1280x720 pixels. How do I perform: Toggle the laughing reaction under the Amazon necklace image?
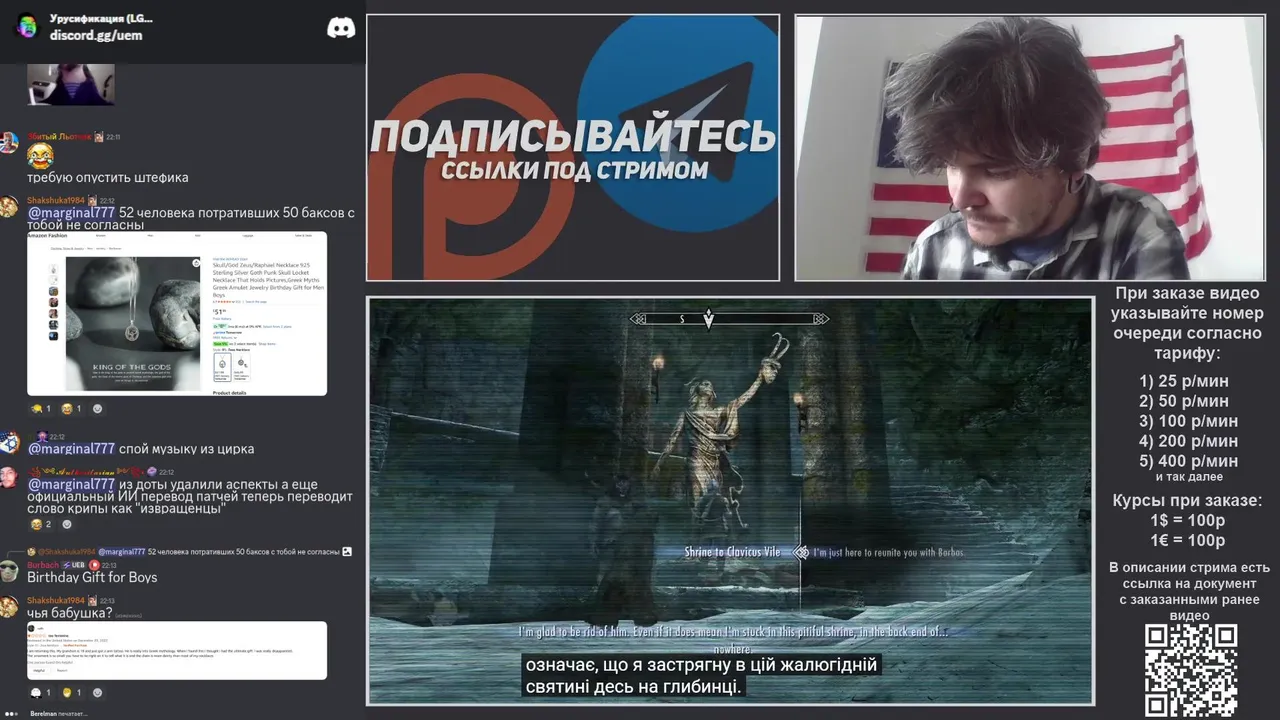point(71,409)
